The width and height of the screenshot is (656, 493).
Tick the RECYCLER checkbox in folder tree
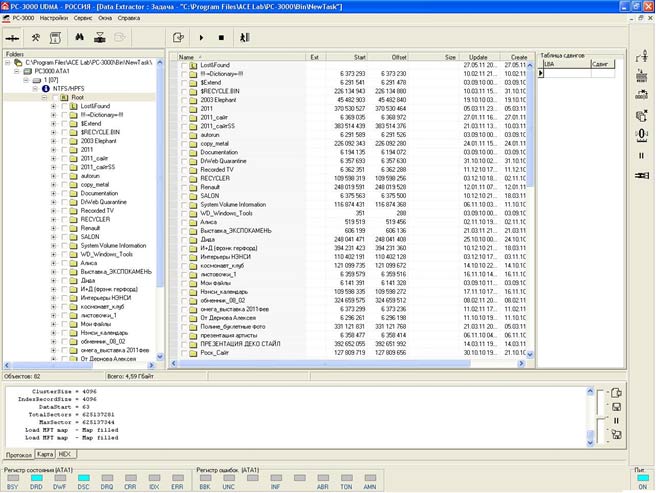[64, 219]
